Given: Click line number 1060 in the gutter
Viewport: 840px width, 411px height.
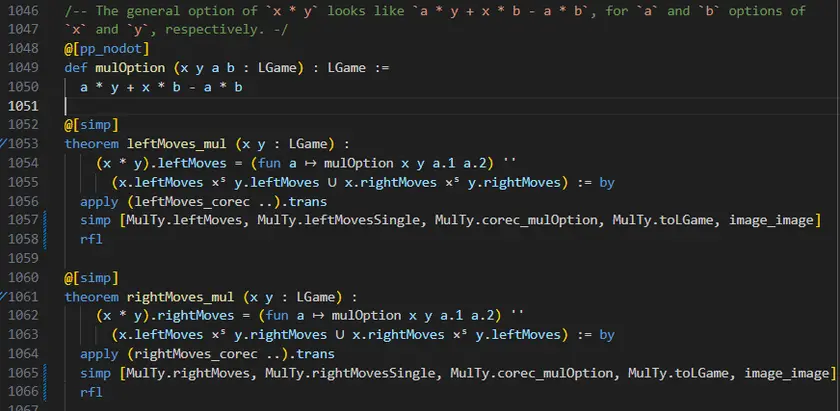Looking at the screenshot, I should coord(22,278).
